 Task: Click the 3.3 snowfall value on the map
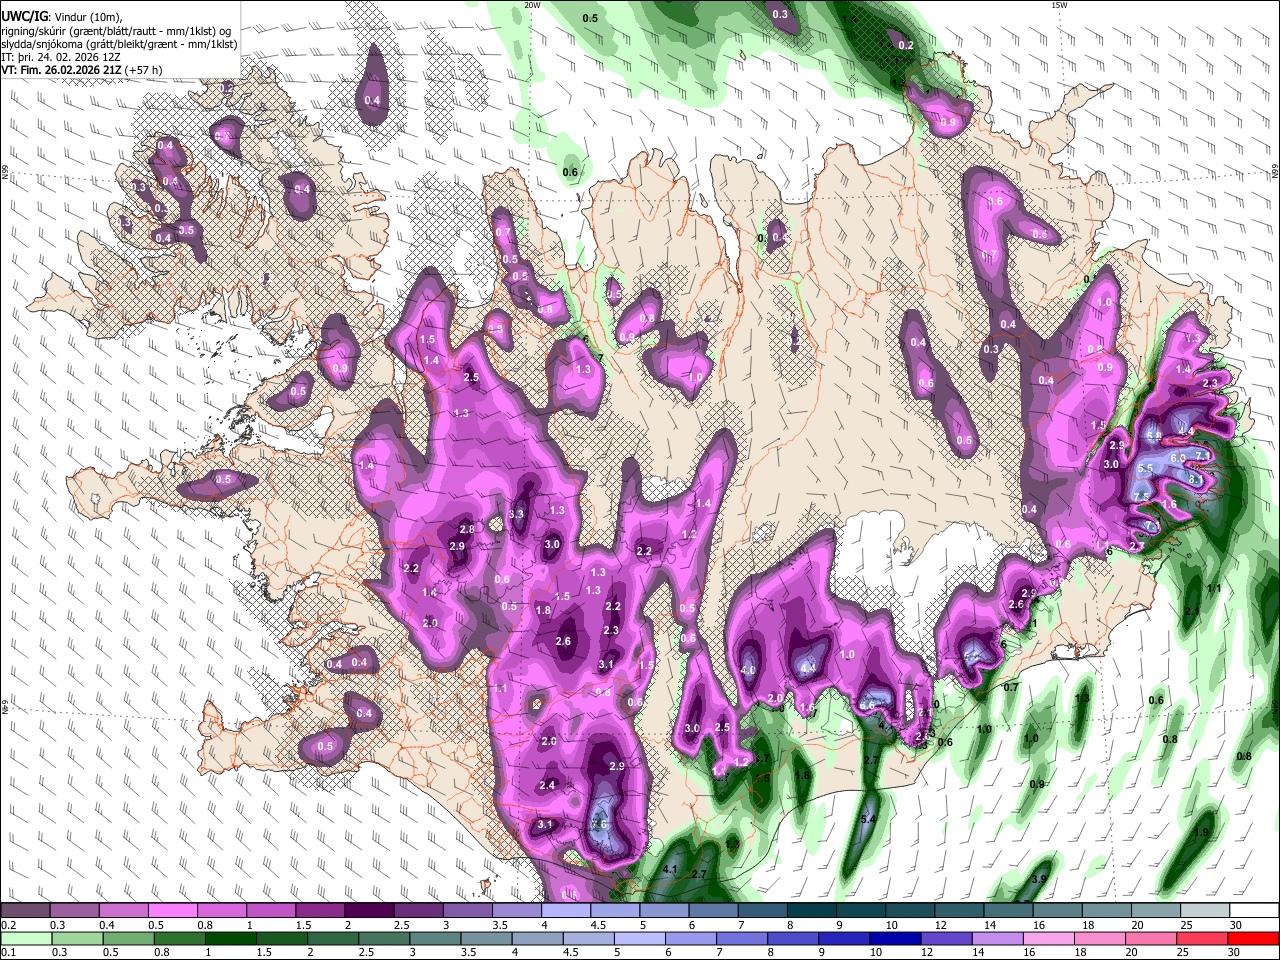517,514
